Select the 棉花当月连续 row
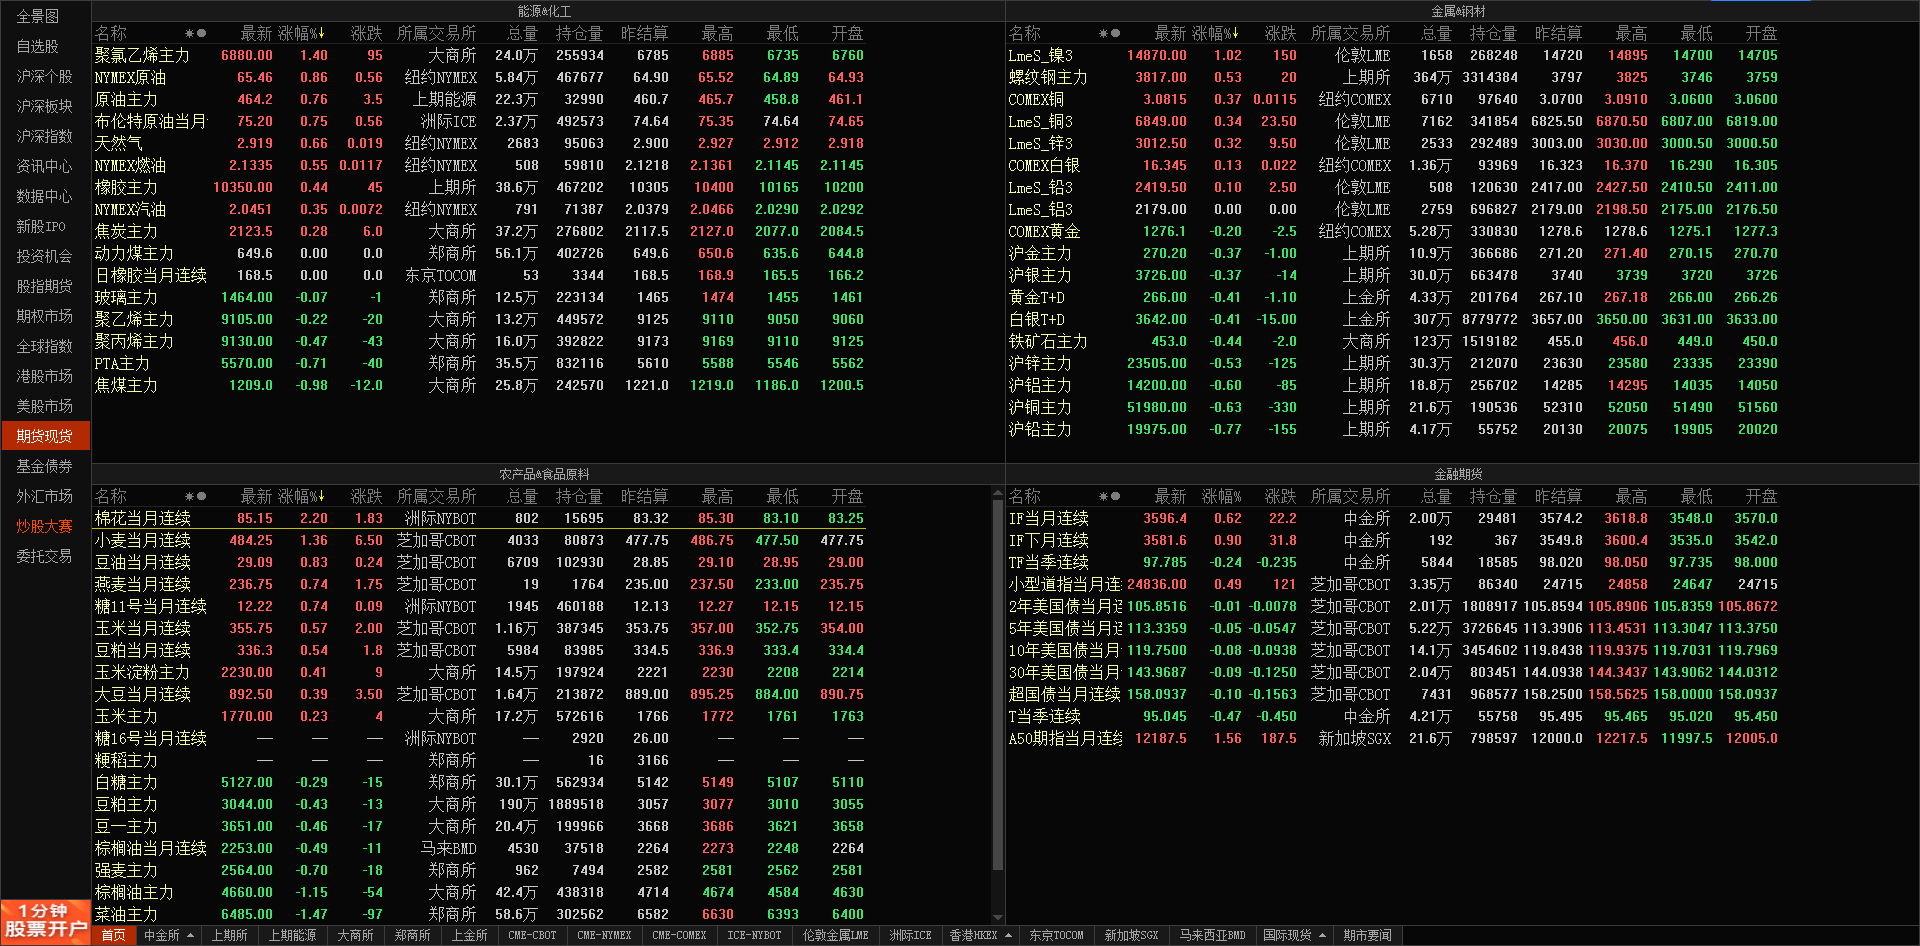Screen dimensions: 1920x946 coord(142,518)
